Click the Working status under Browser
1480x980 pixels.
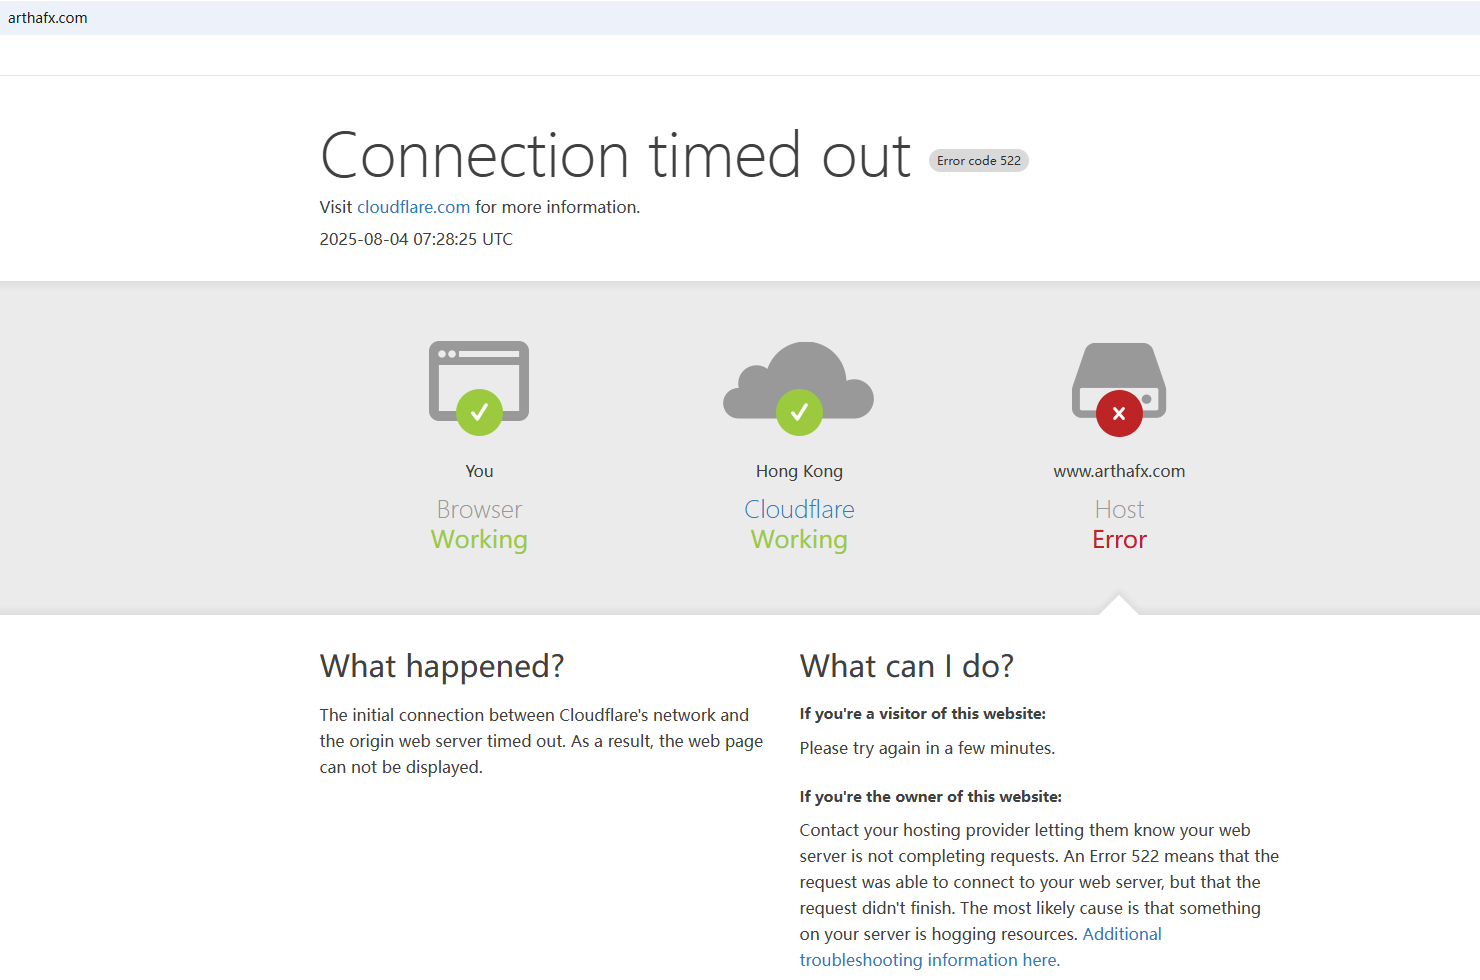coord(479,540)
